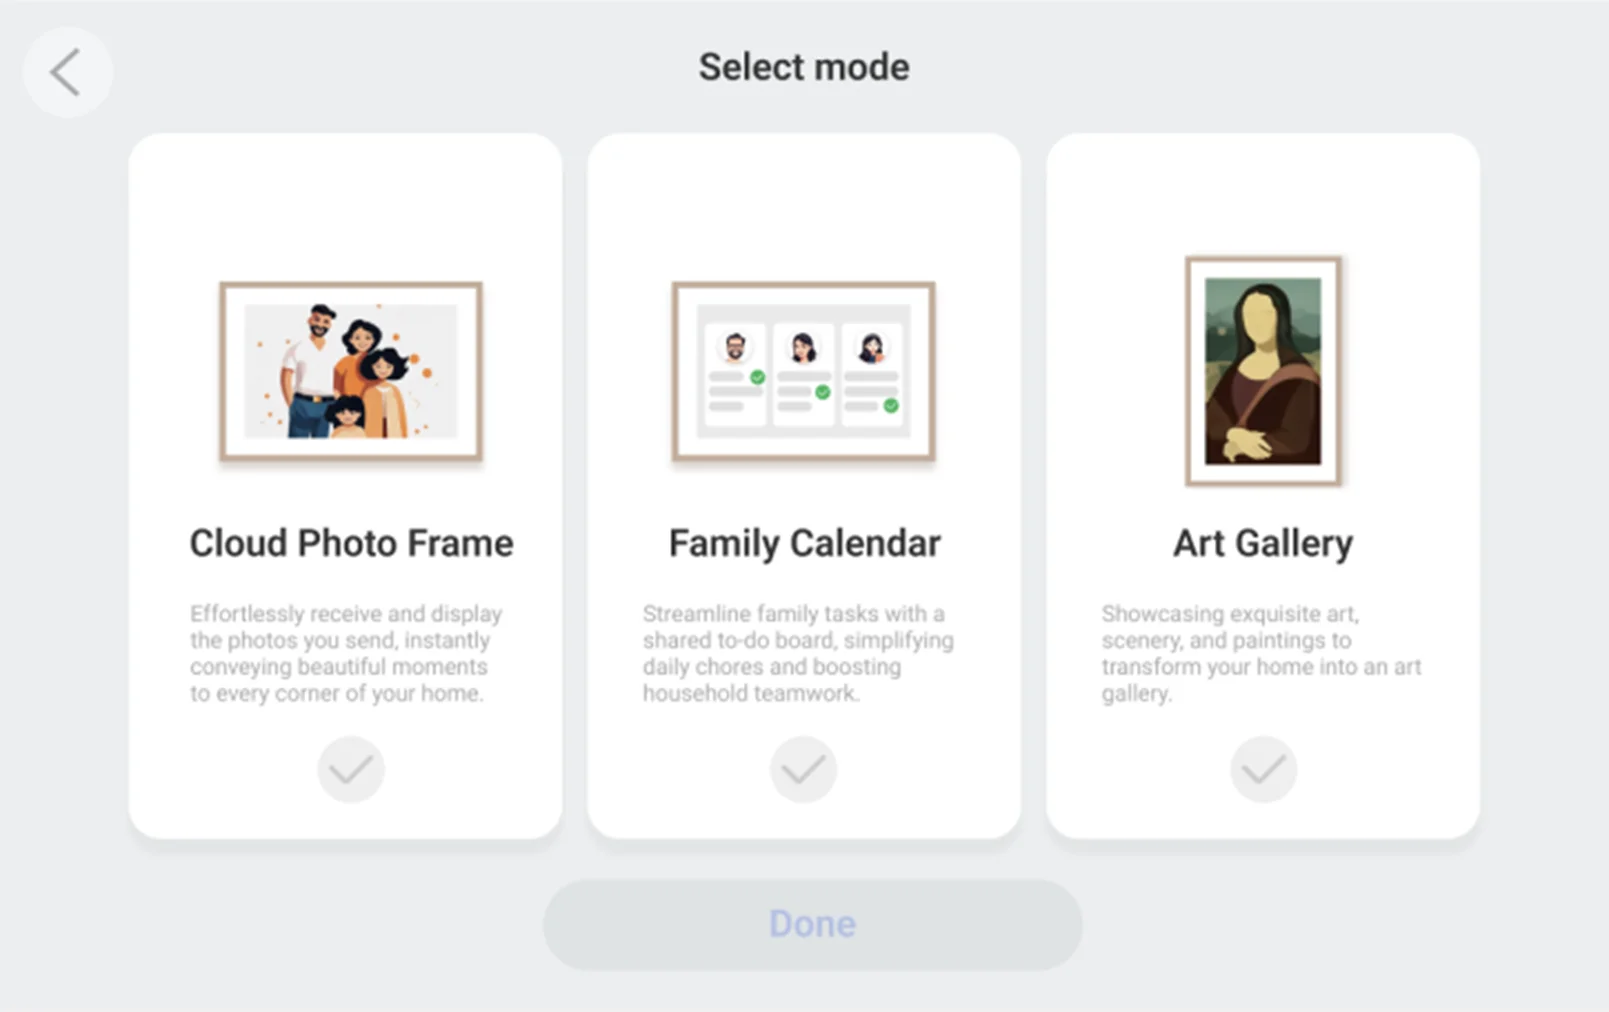Select the Family Calendar checkmark

point(803,769)
